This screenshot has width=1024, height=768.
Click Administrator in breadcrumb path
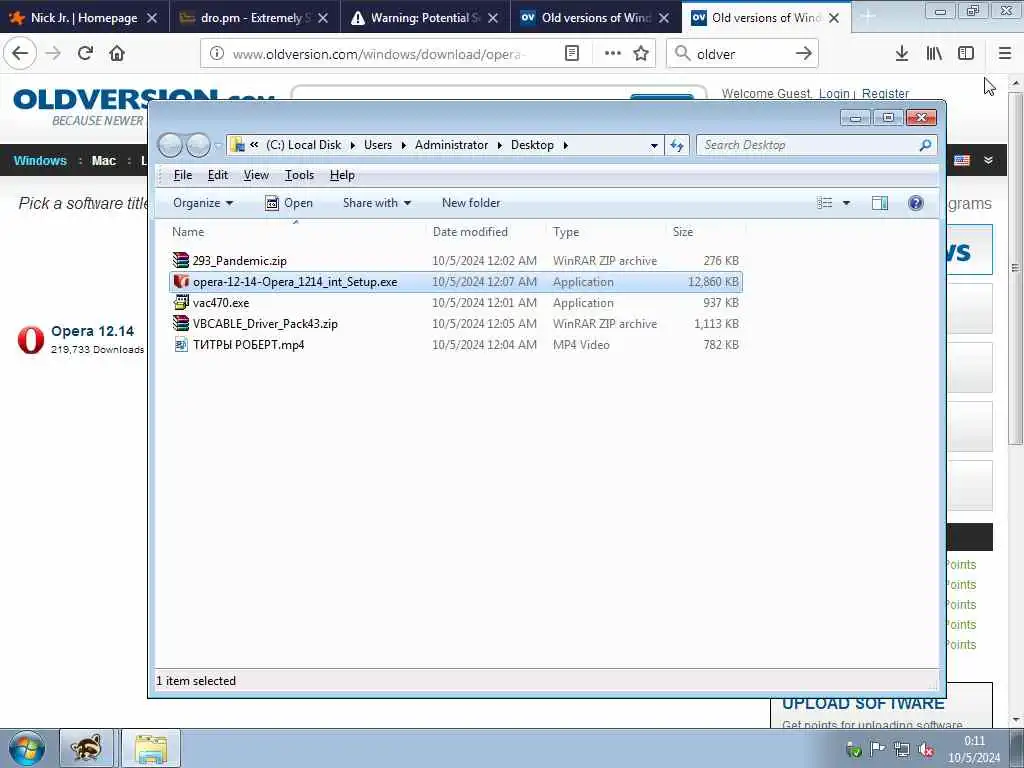[451, 145]
